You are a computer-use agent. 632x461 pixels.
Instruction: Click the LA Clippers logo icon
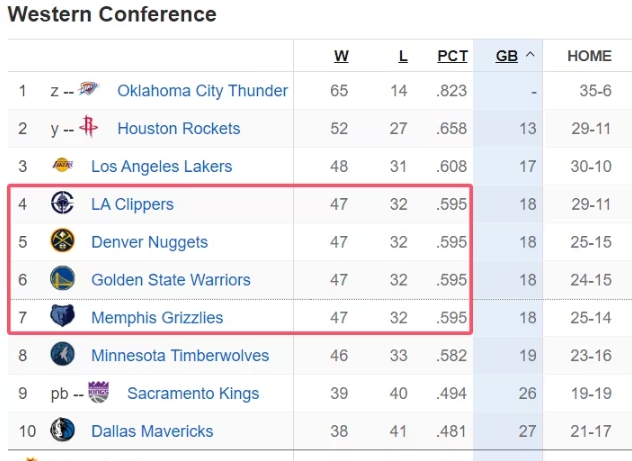62,204
